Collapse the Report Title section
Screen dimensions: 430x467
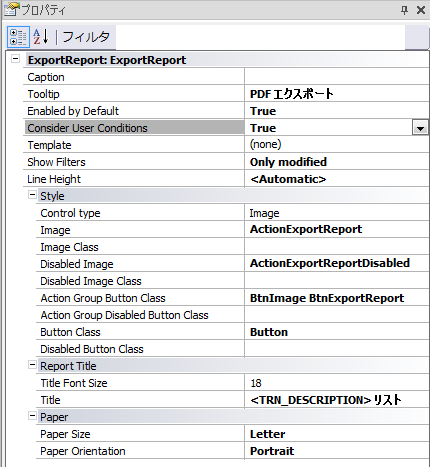pos(32,365)
